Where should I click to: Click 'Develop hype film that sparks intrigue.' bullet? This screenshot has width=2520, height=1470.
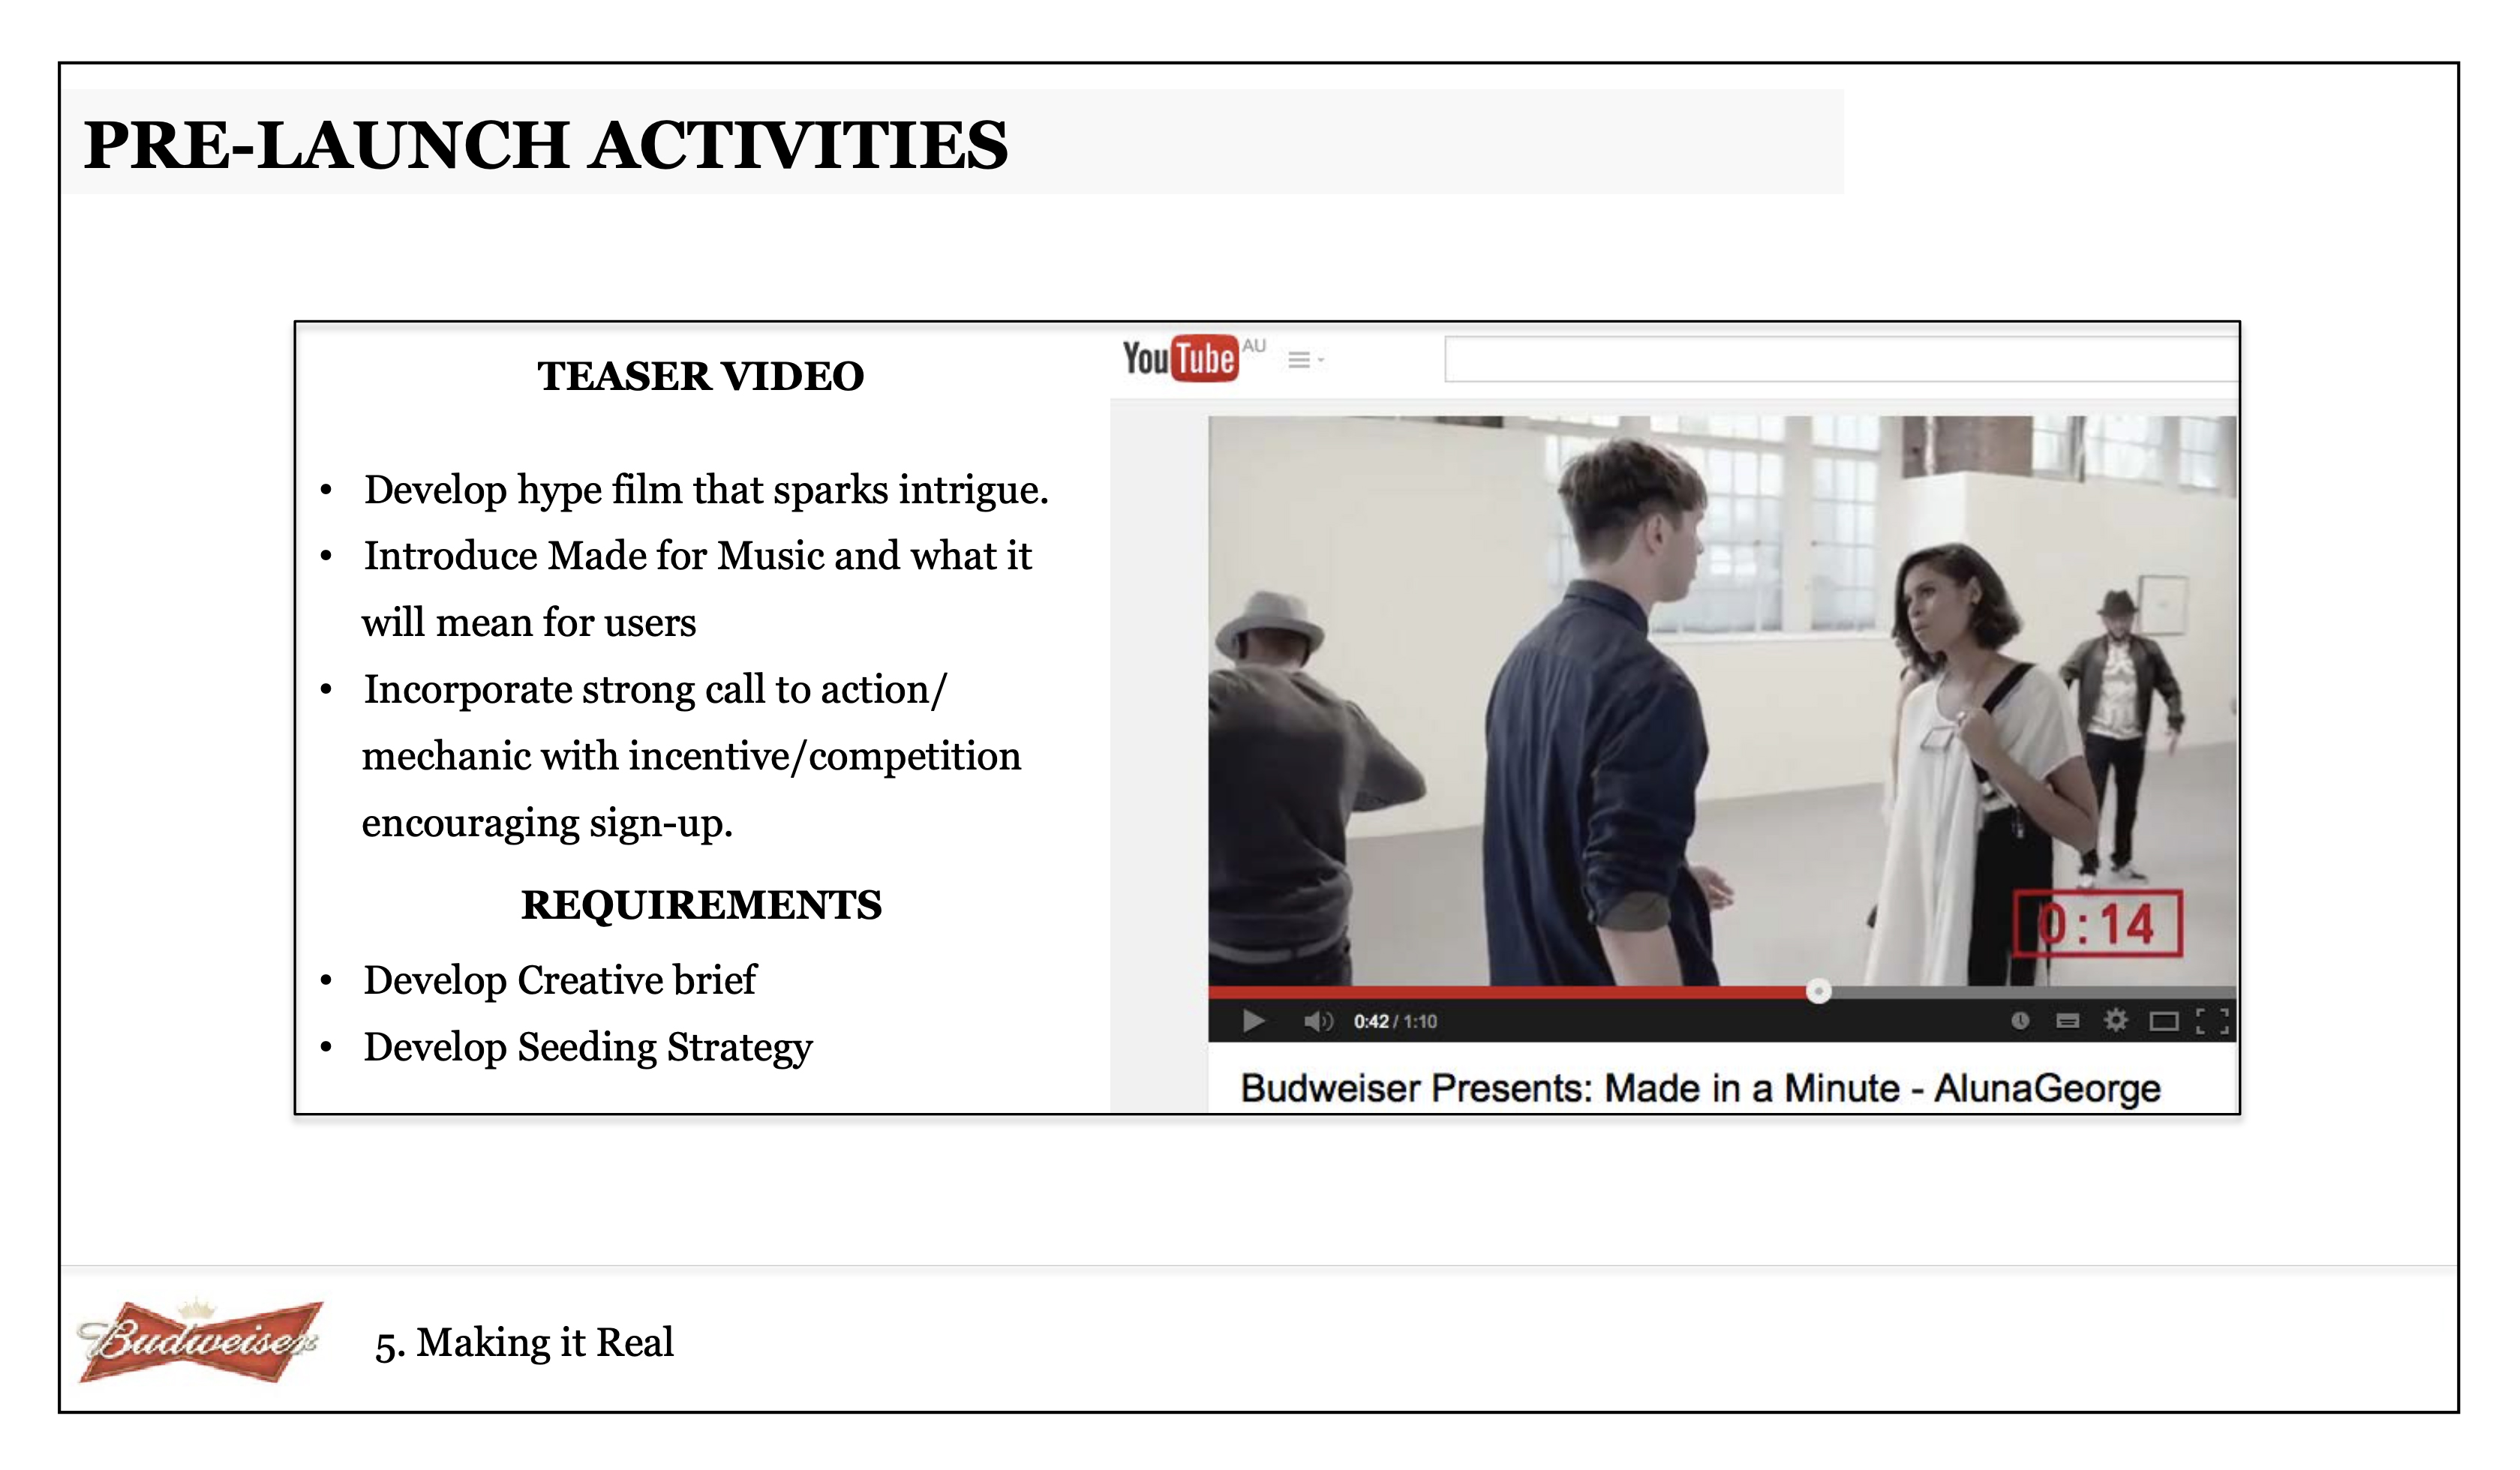tap(706, 490)
